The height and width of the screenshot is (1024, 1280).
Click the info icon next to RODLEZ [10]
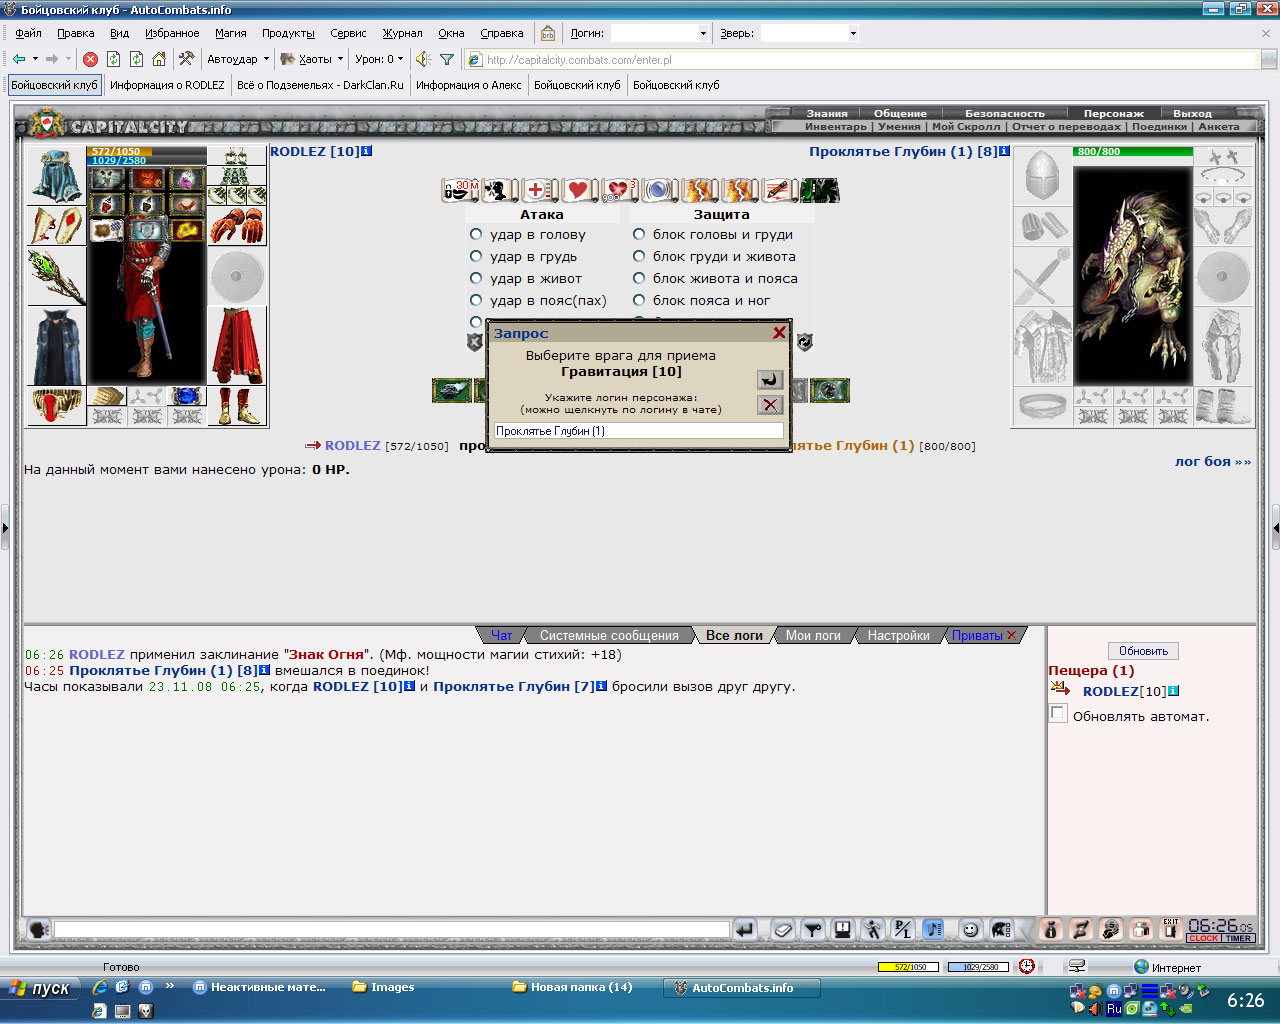pos(367,151)
